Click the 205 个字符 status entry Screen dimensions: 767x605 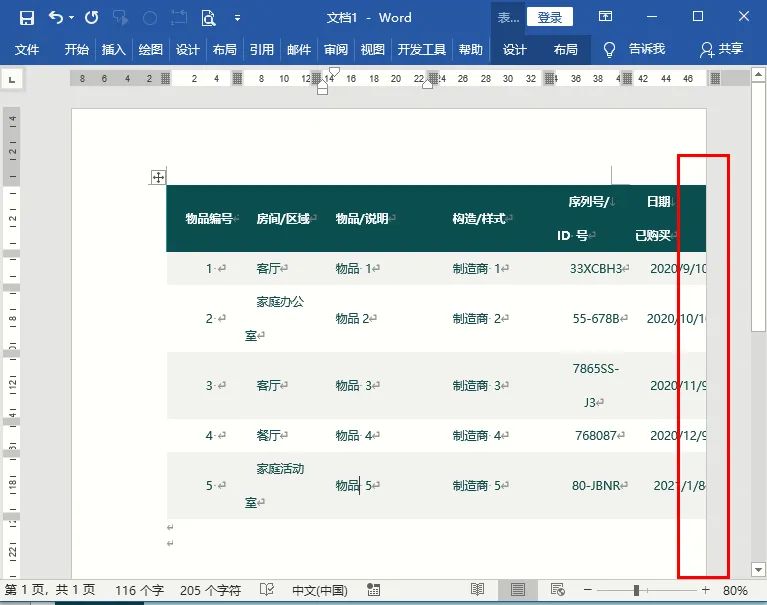tap(210, 590)
